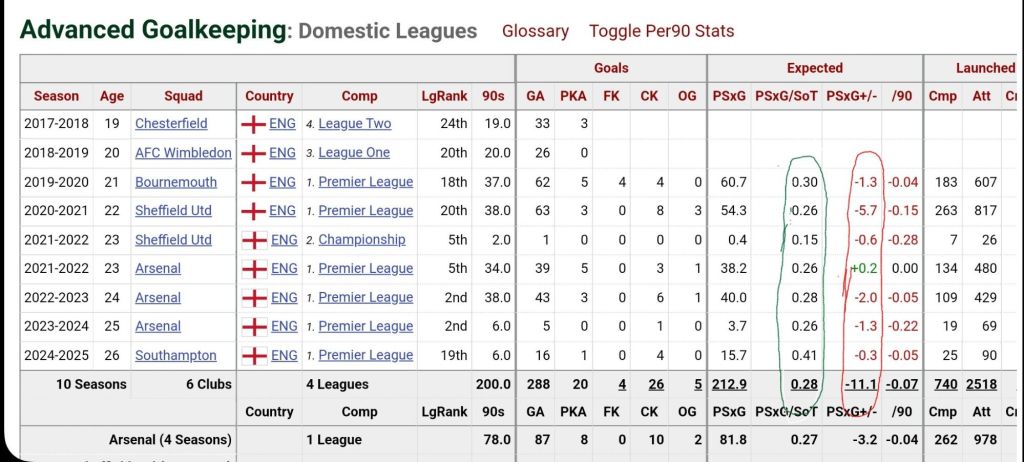
Task: Sort by the GA column header
Action: point(535,96)
